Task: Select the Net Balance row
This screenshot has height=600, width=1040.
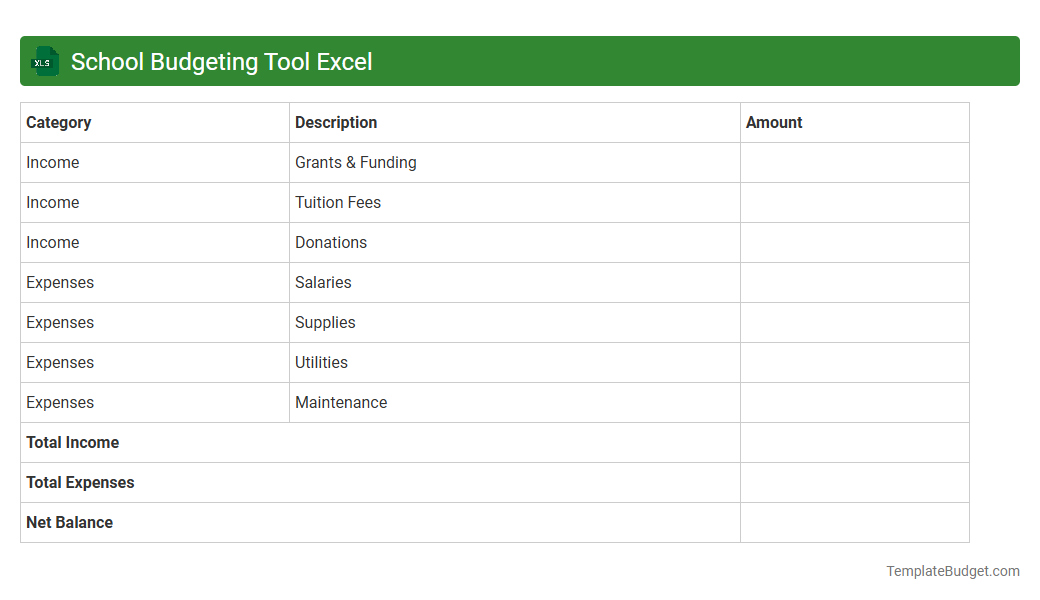Action: tap(69, 522)
